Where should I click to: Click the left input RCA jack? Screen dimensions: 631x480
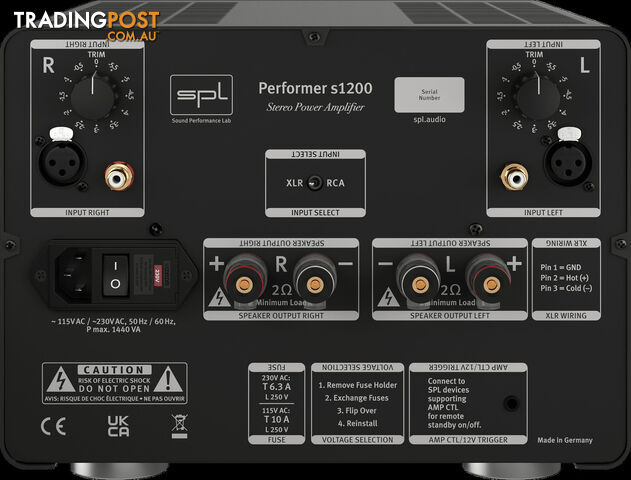coord(514,176)
